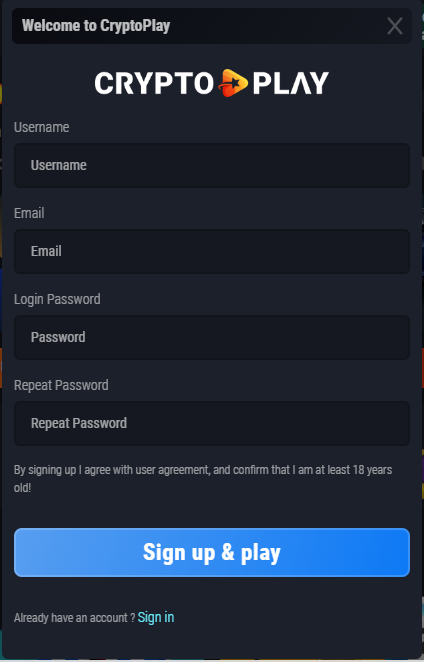Click the CRYPTO word in the logo

click(154, 83)
